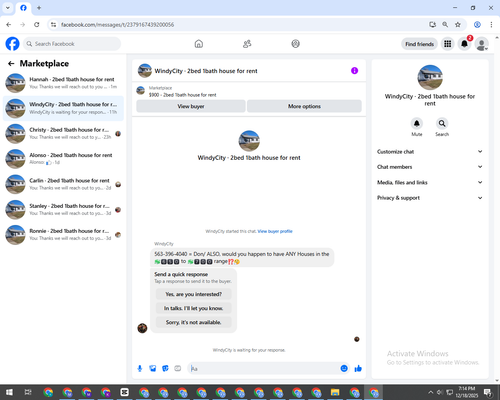500x400 pixels.
Task: Click the browser back arrow
Action: [x=9, y=25]
